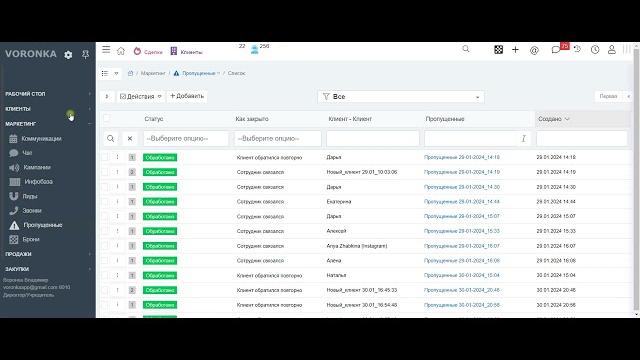Viewport: 640px width, 360px height.
Task: Check the row for client Екатерина
Action: (105, 202)
